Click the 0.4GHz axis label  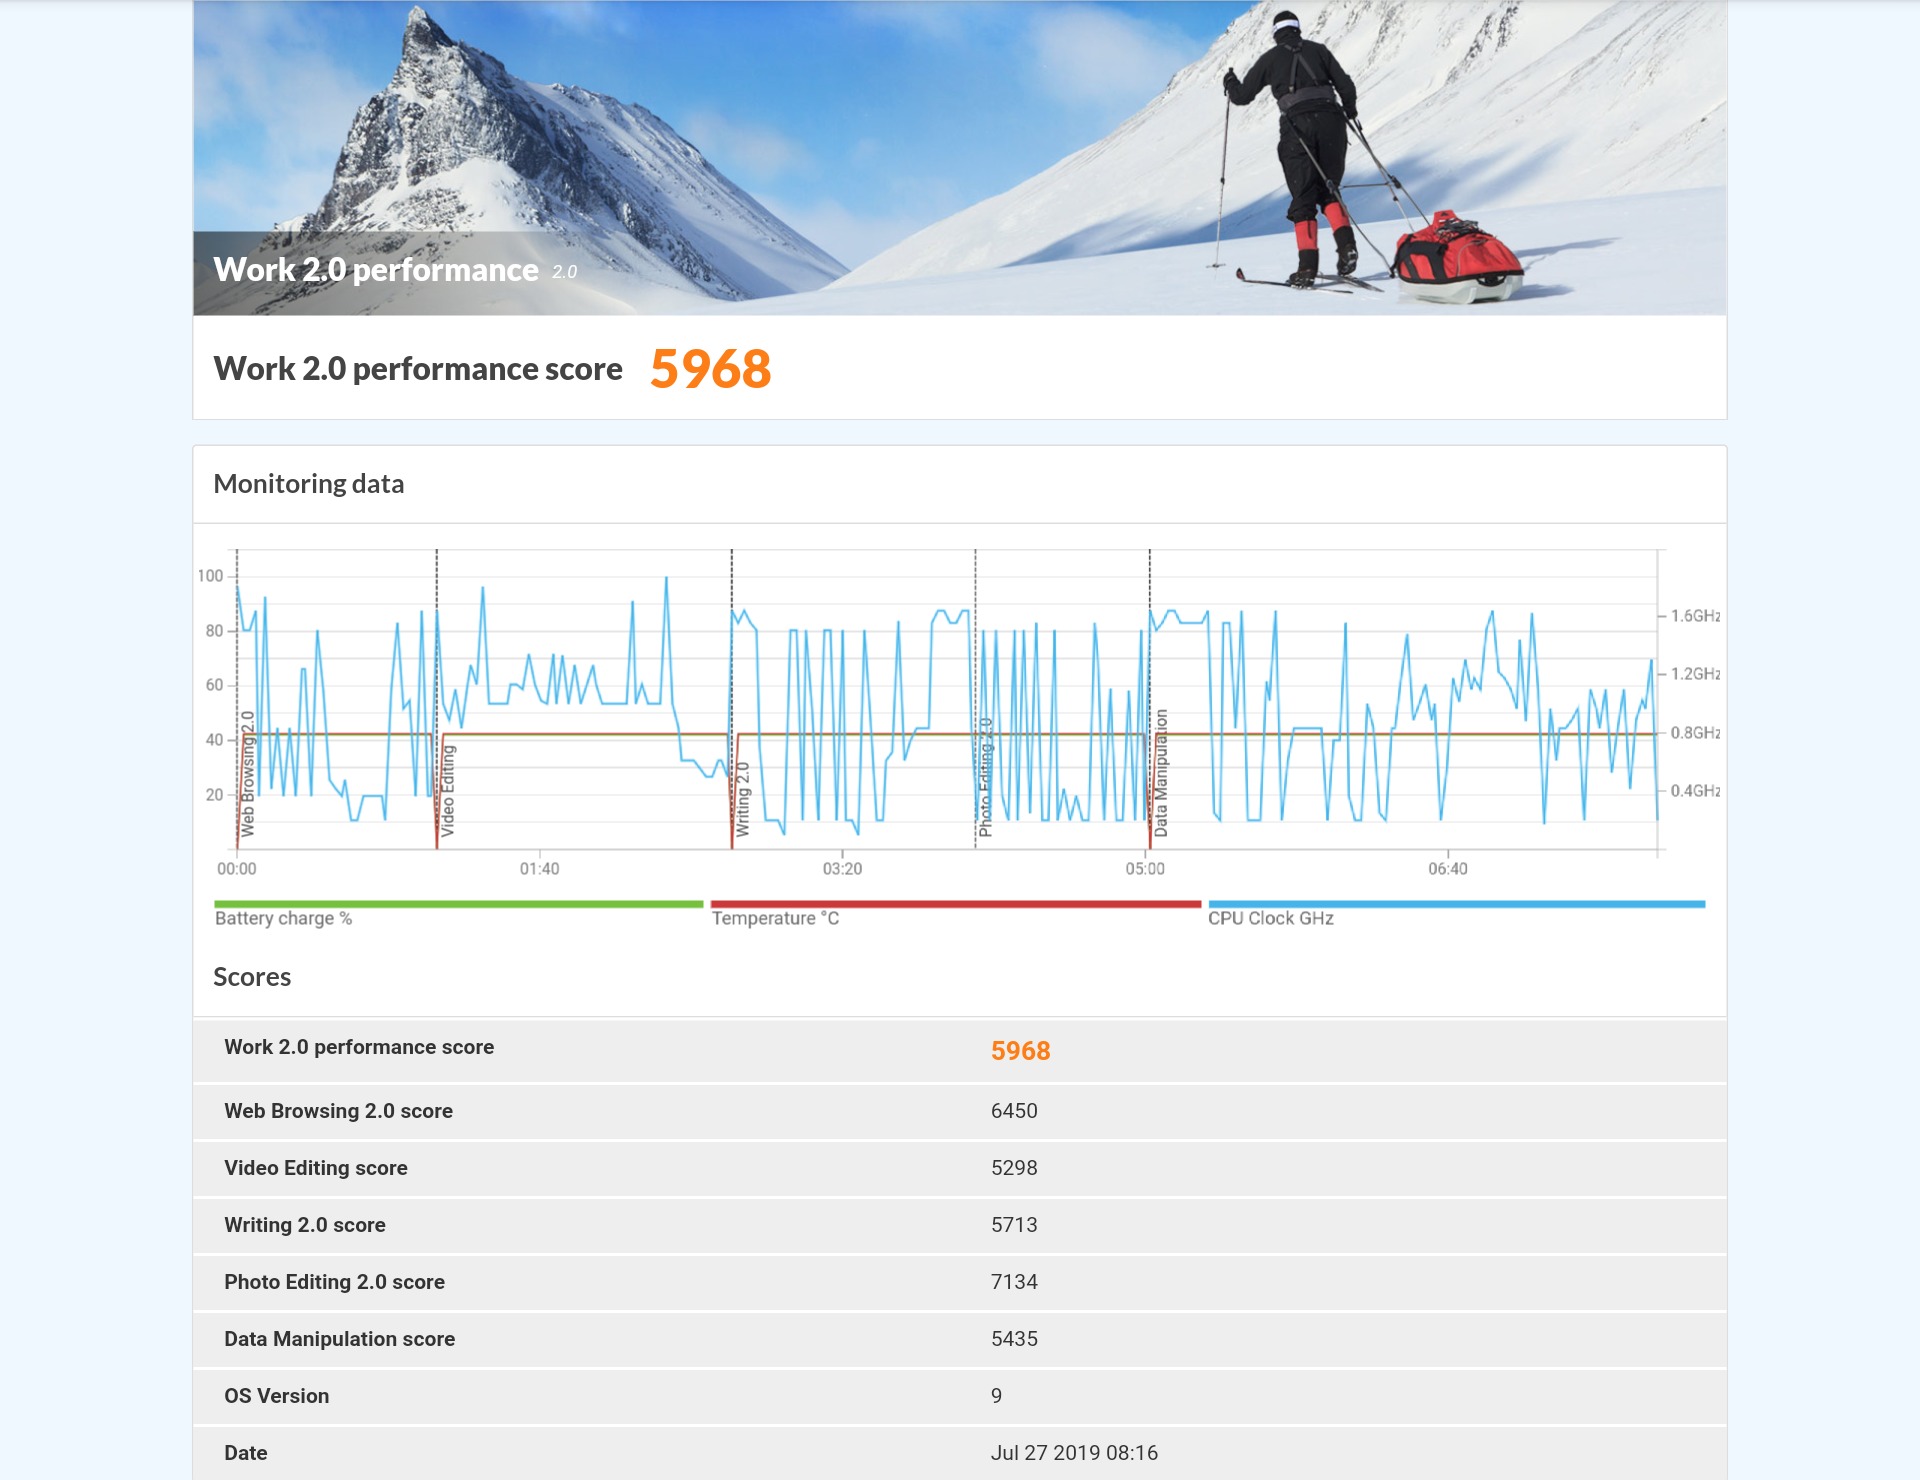point(1695,791)
